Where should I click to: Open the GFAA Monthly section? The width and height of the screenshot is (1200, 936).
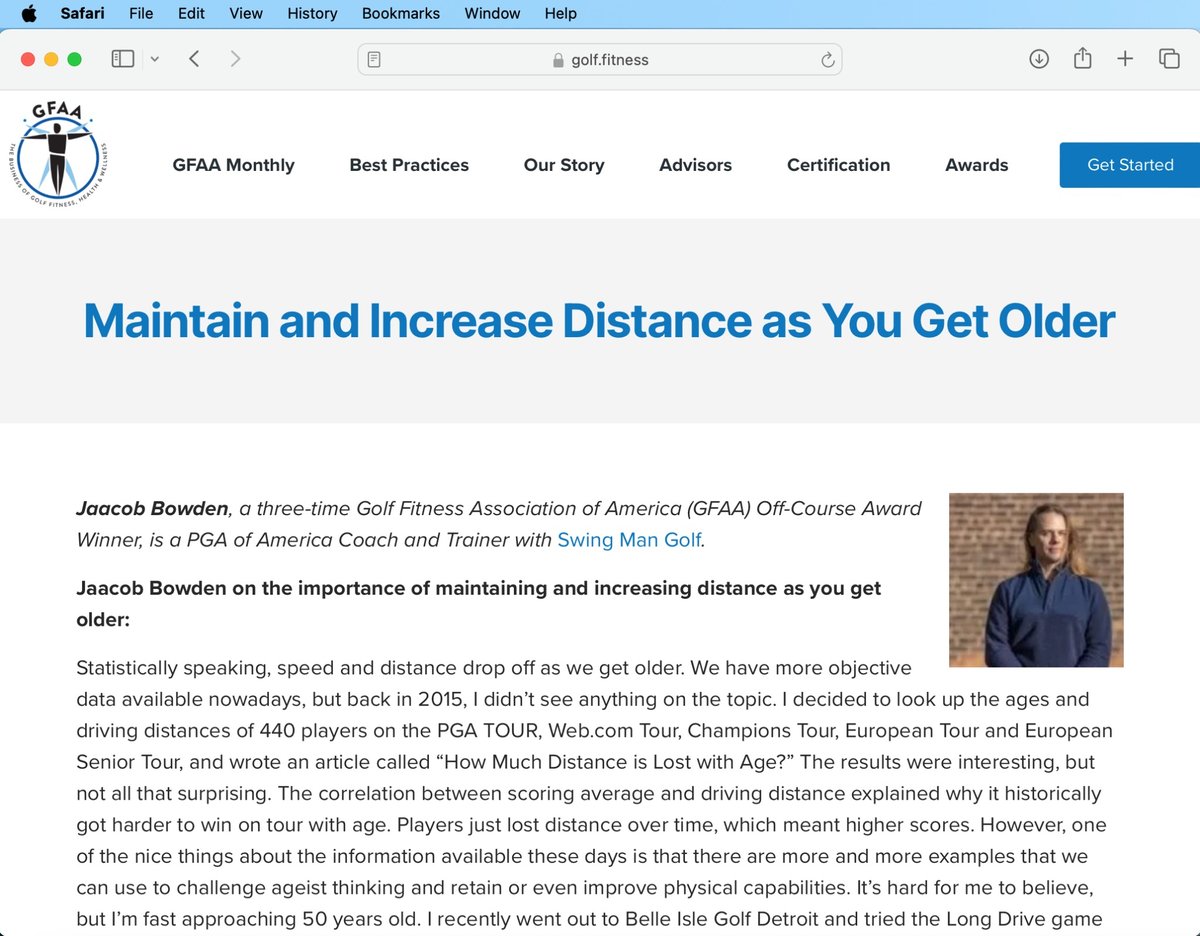(x=233, y=165)
